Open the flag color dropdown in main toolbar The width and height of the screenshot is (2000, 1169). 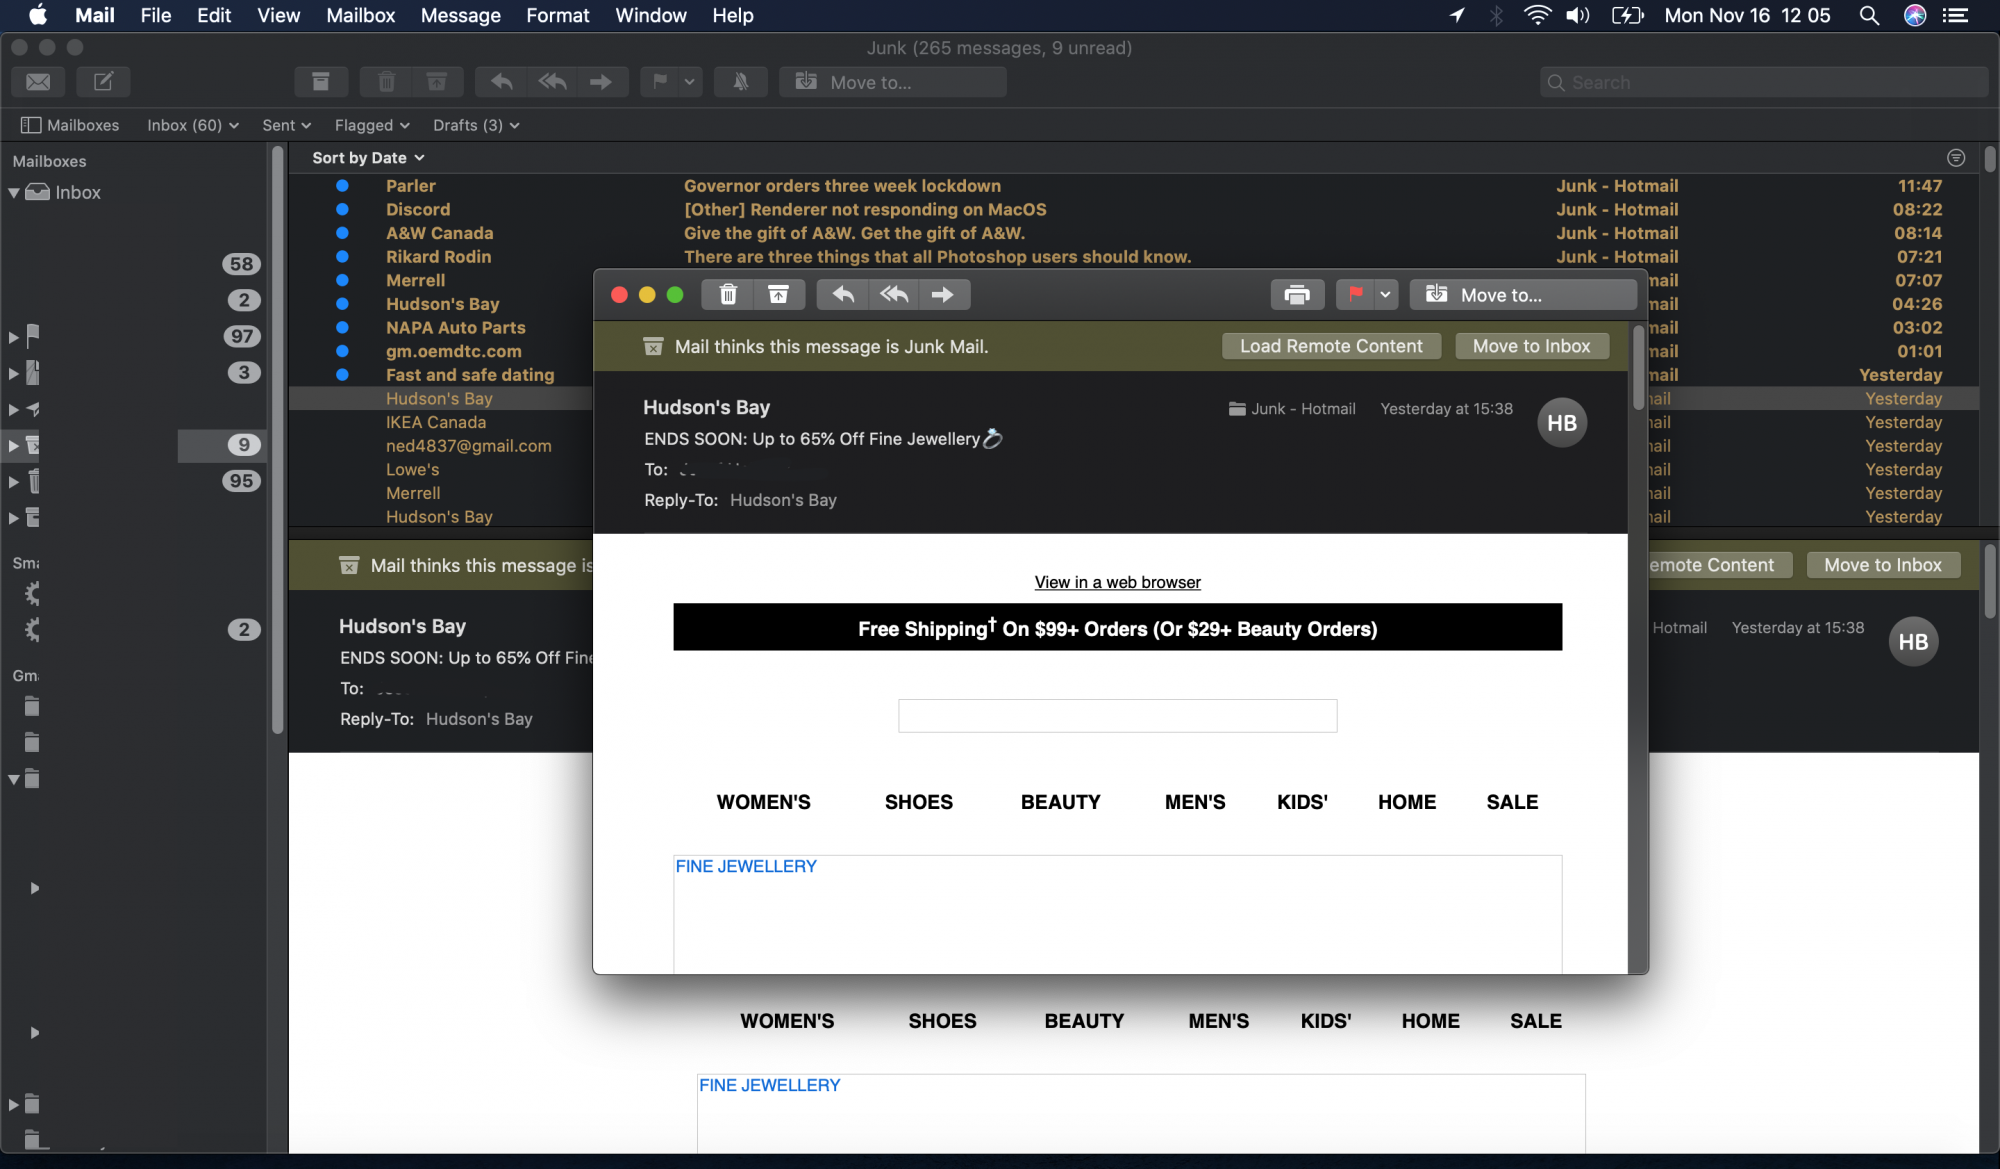click(689, 82)
